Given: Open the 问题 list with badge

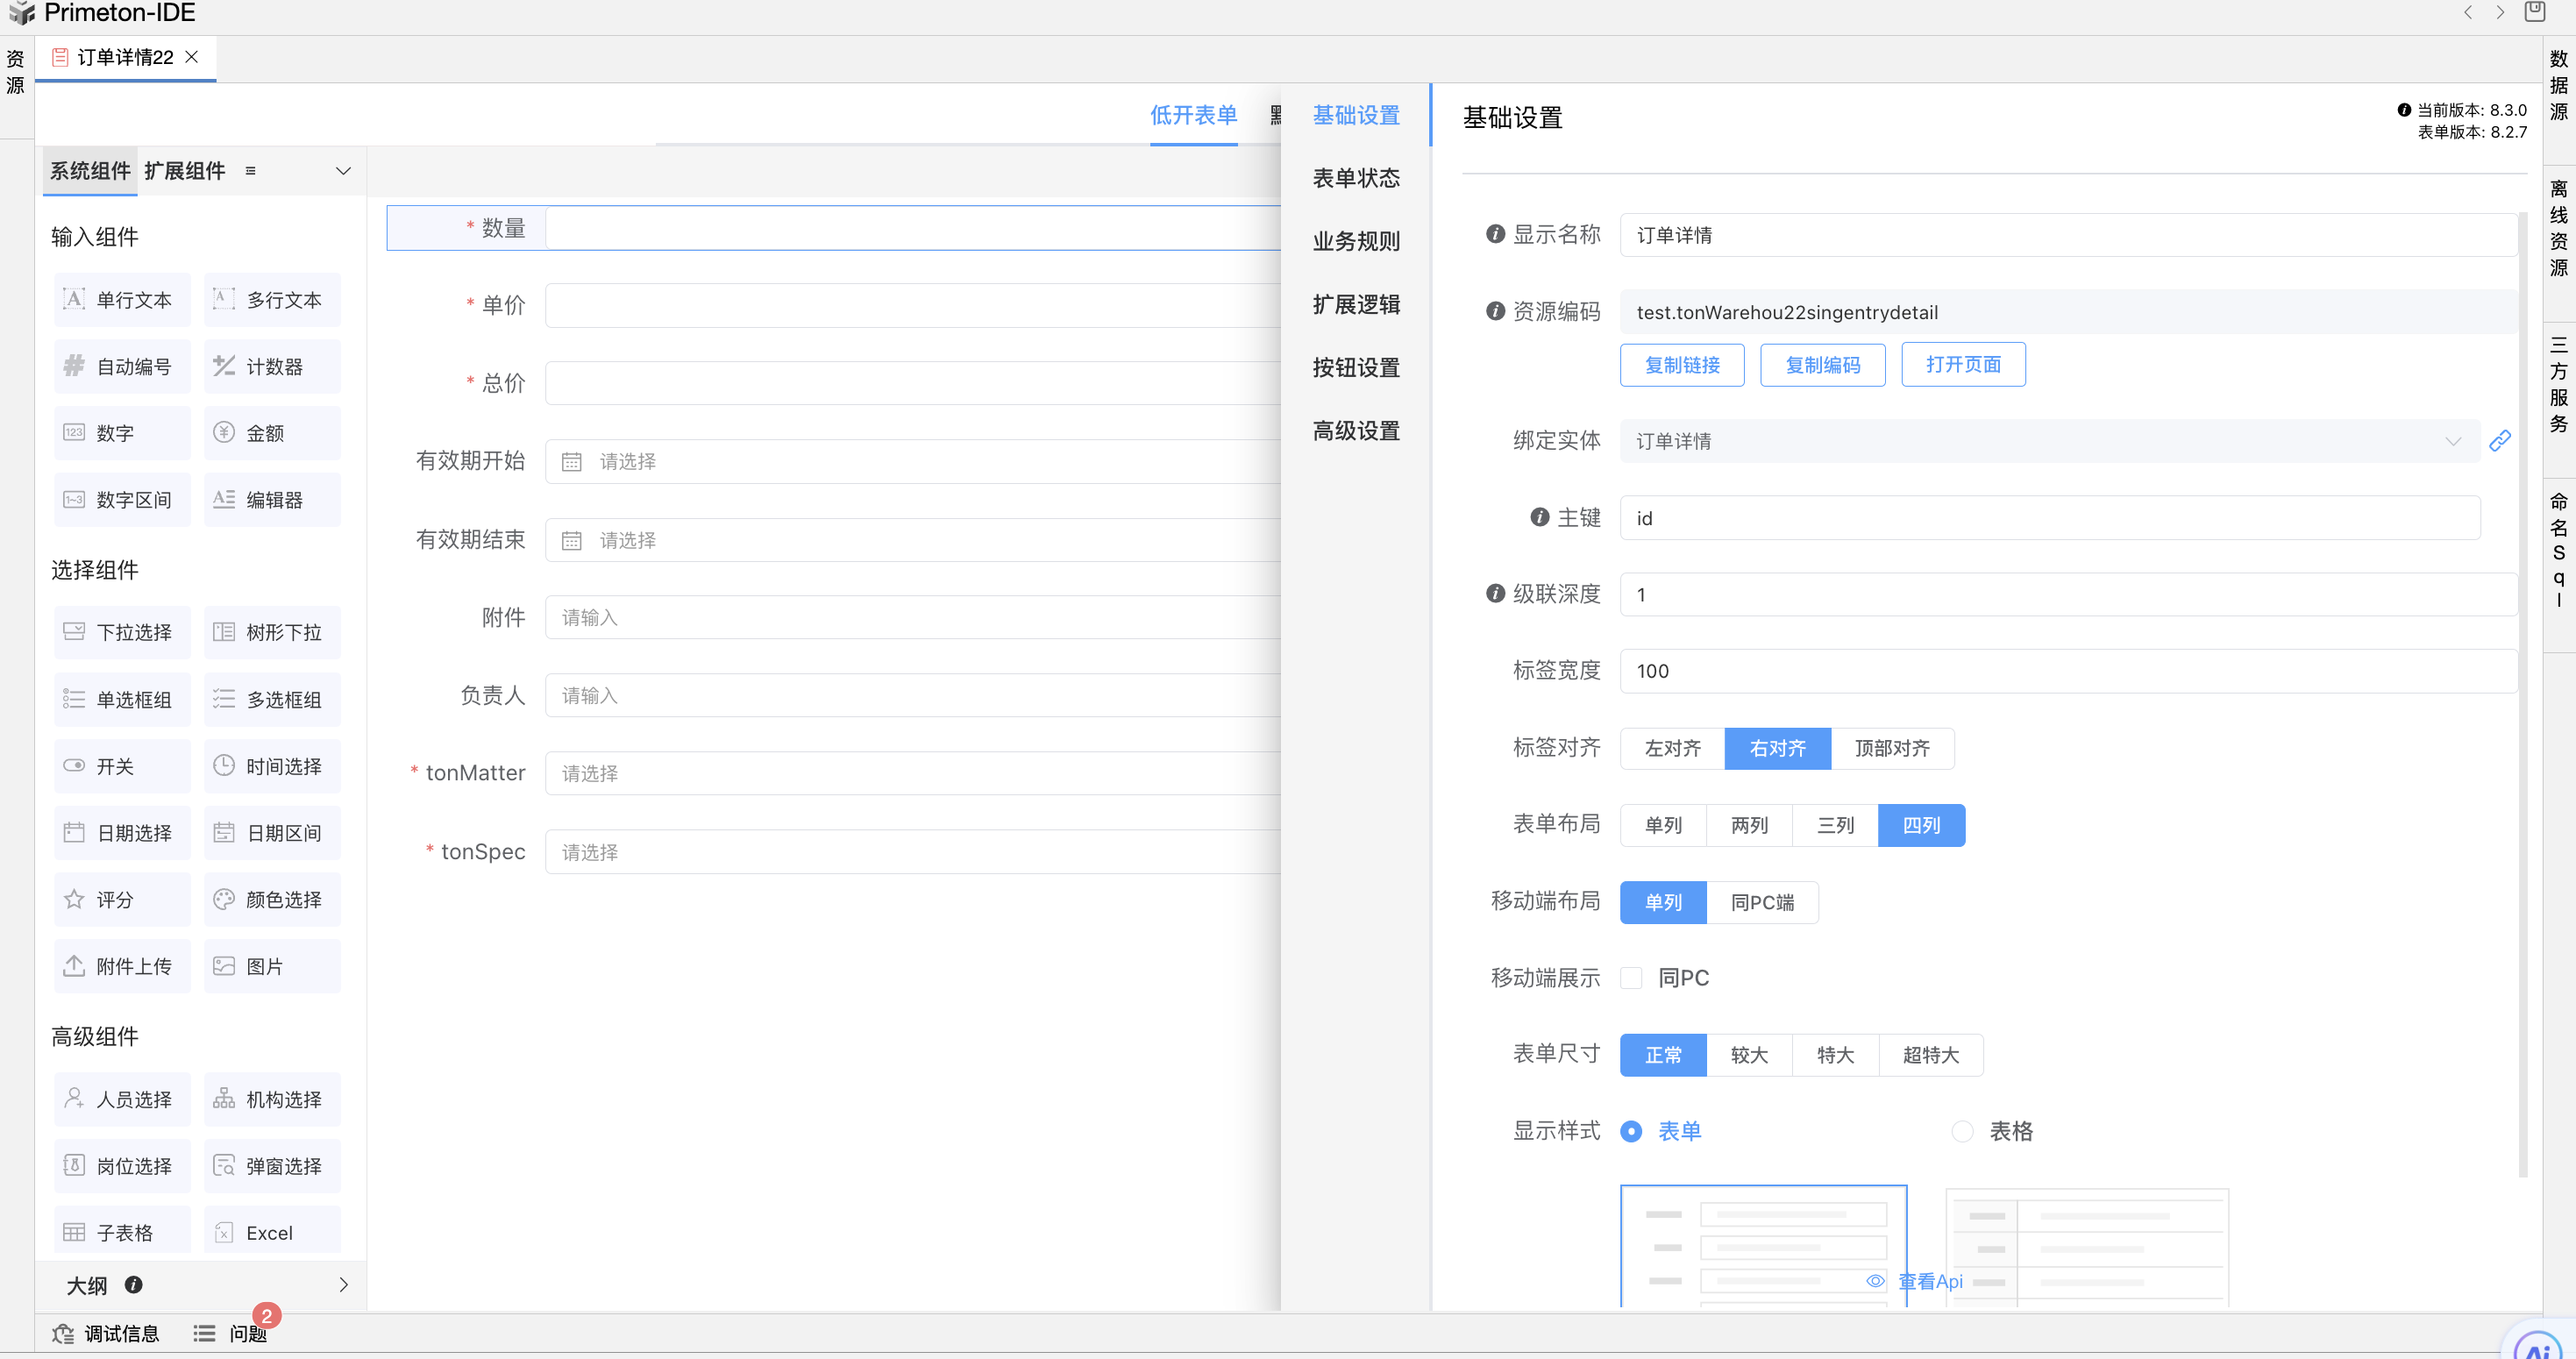Looking at the screenshot, I should click(x=232, y=1333).
